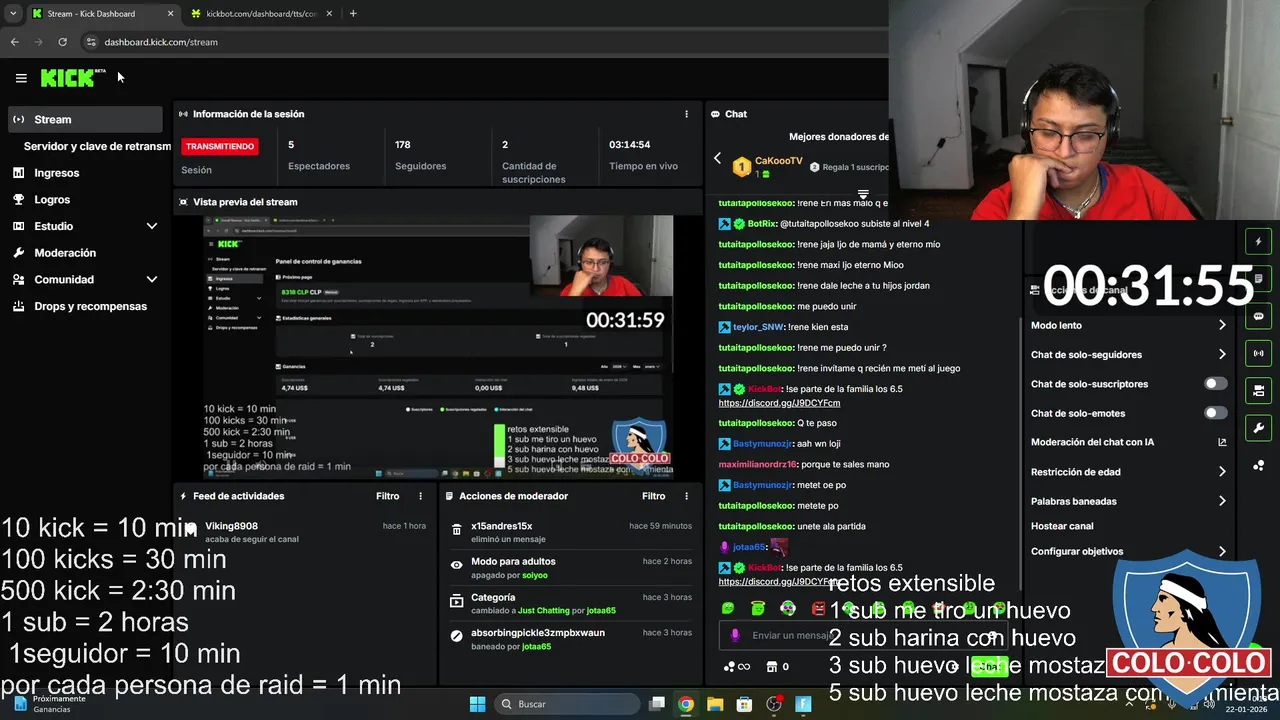Click the taskbar Buscar search box
Image resolution: width=1280 pixels, height=720 pixels.
567,704
